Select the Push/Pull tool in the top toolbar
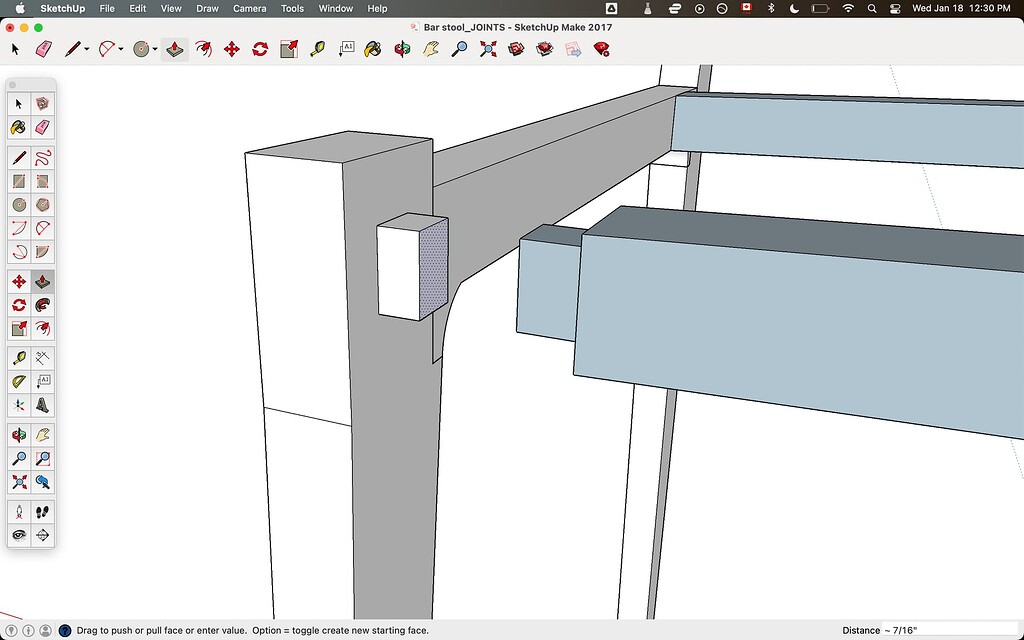The width and height of the screenshot is (1024, 640). pos(174,48)
